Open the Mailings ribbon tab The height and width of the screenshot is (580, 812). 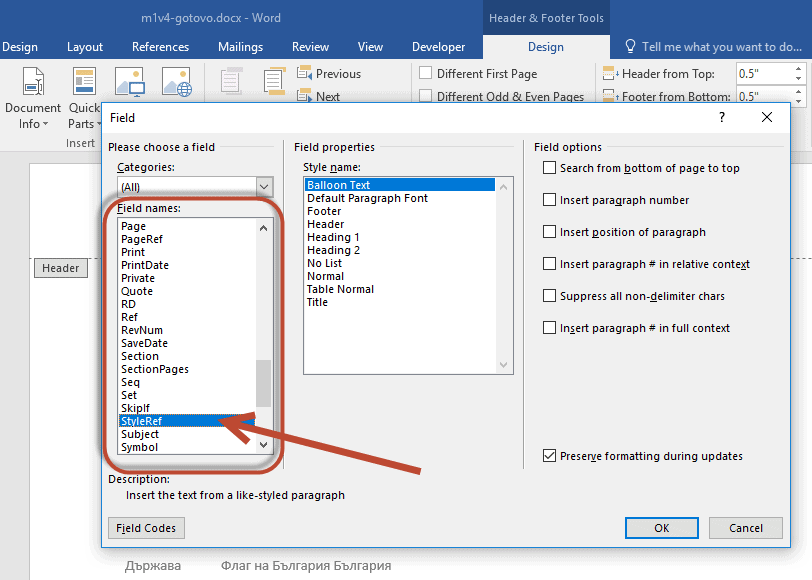pos(240,47)
